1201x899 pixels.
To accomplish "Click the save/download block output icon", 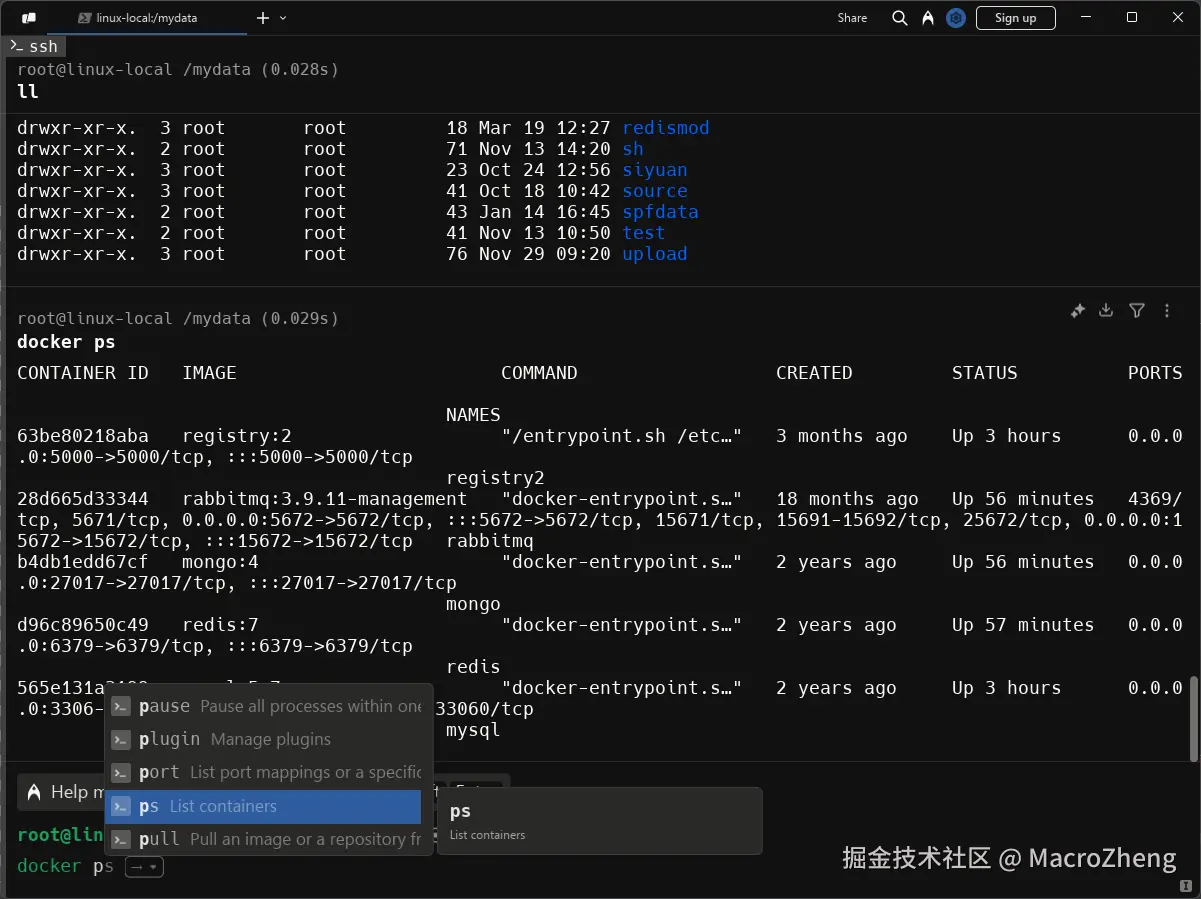I will coord(1106,311).
